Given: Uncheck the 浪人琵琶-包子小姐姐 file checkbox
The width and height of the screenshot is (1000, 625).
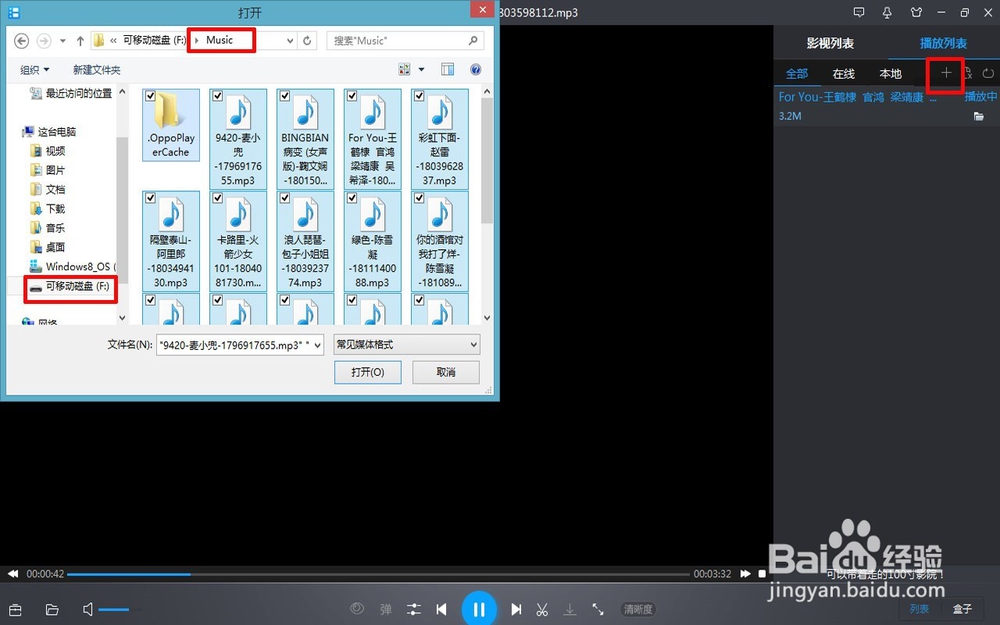Looking at the screenshot, I should (284, 198).
